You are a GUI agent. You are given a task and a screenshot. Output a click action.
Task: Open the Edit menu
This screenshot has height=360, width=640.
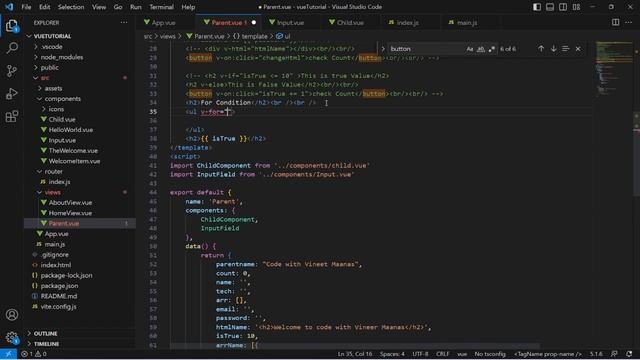click(44, 7)
